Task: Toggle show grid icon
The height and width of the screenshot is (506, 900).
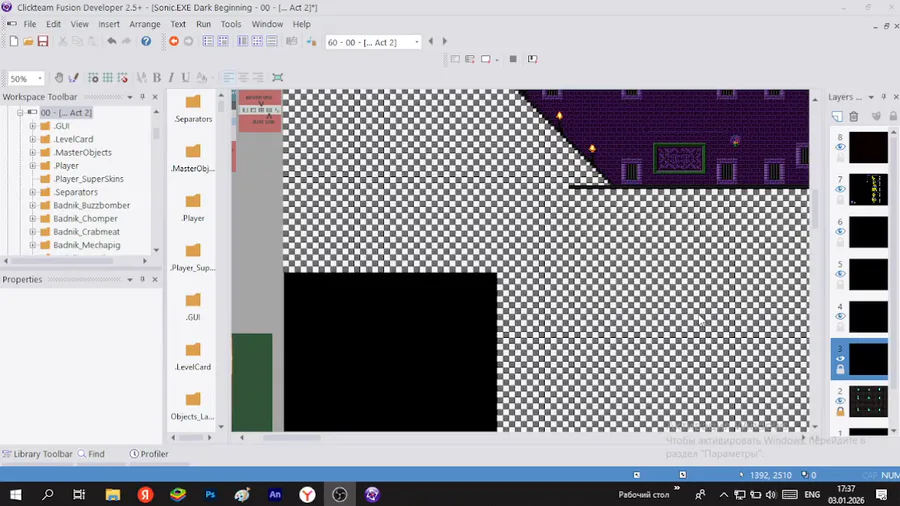Action: pos(107,77)
